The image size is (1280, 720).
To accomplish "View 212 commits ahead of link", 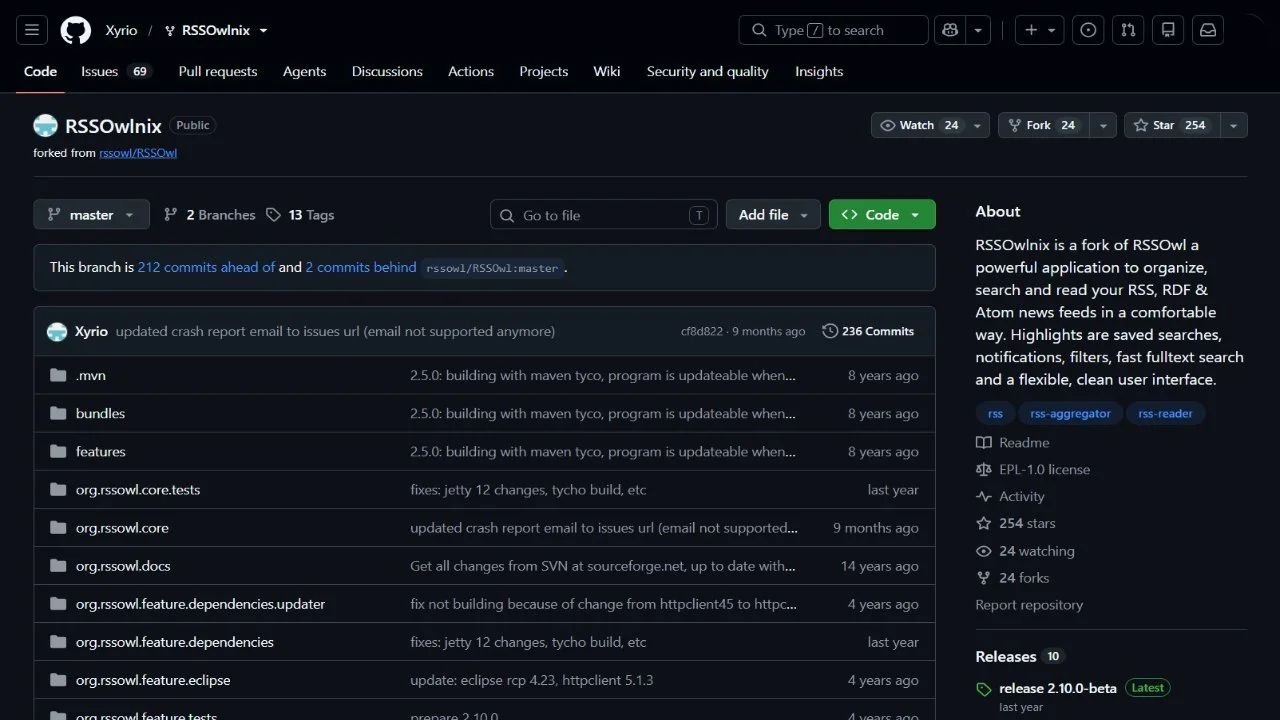I will (206, 268).
